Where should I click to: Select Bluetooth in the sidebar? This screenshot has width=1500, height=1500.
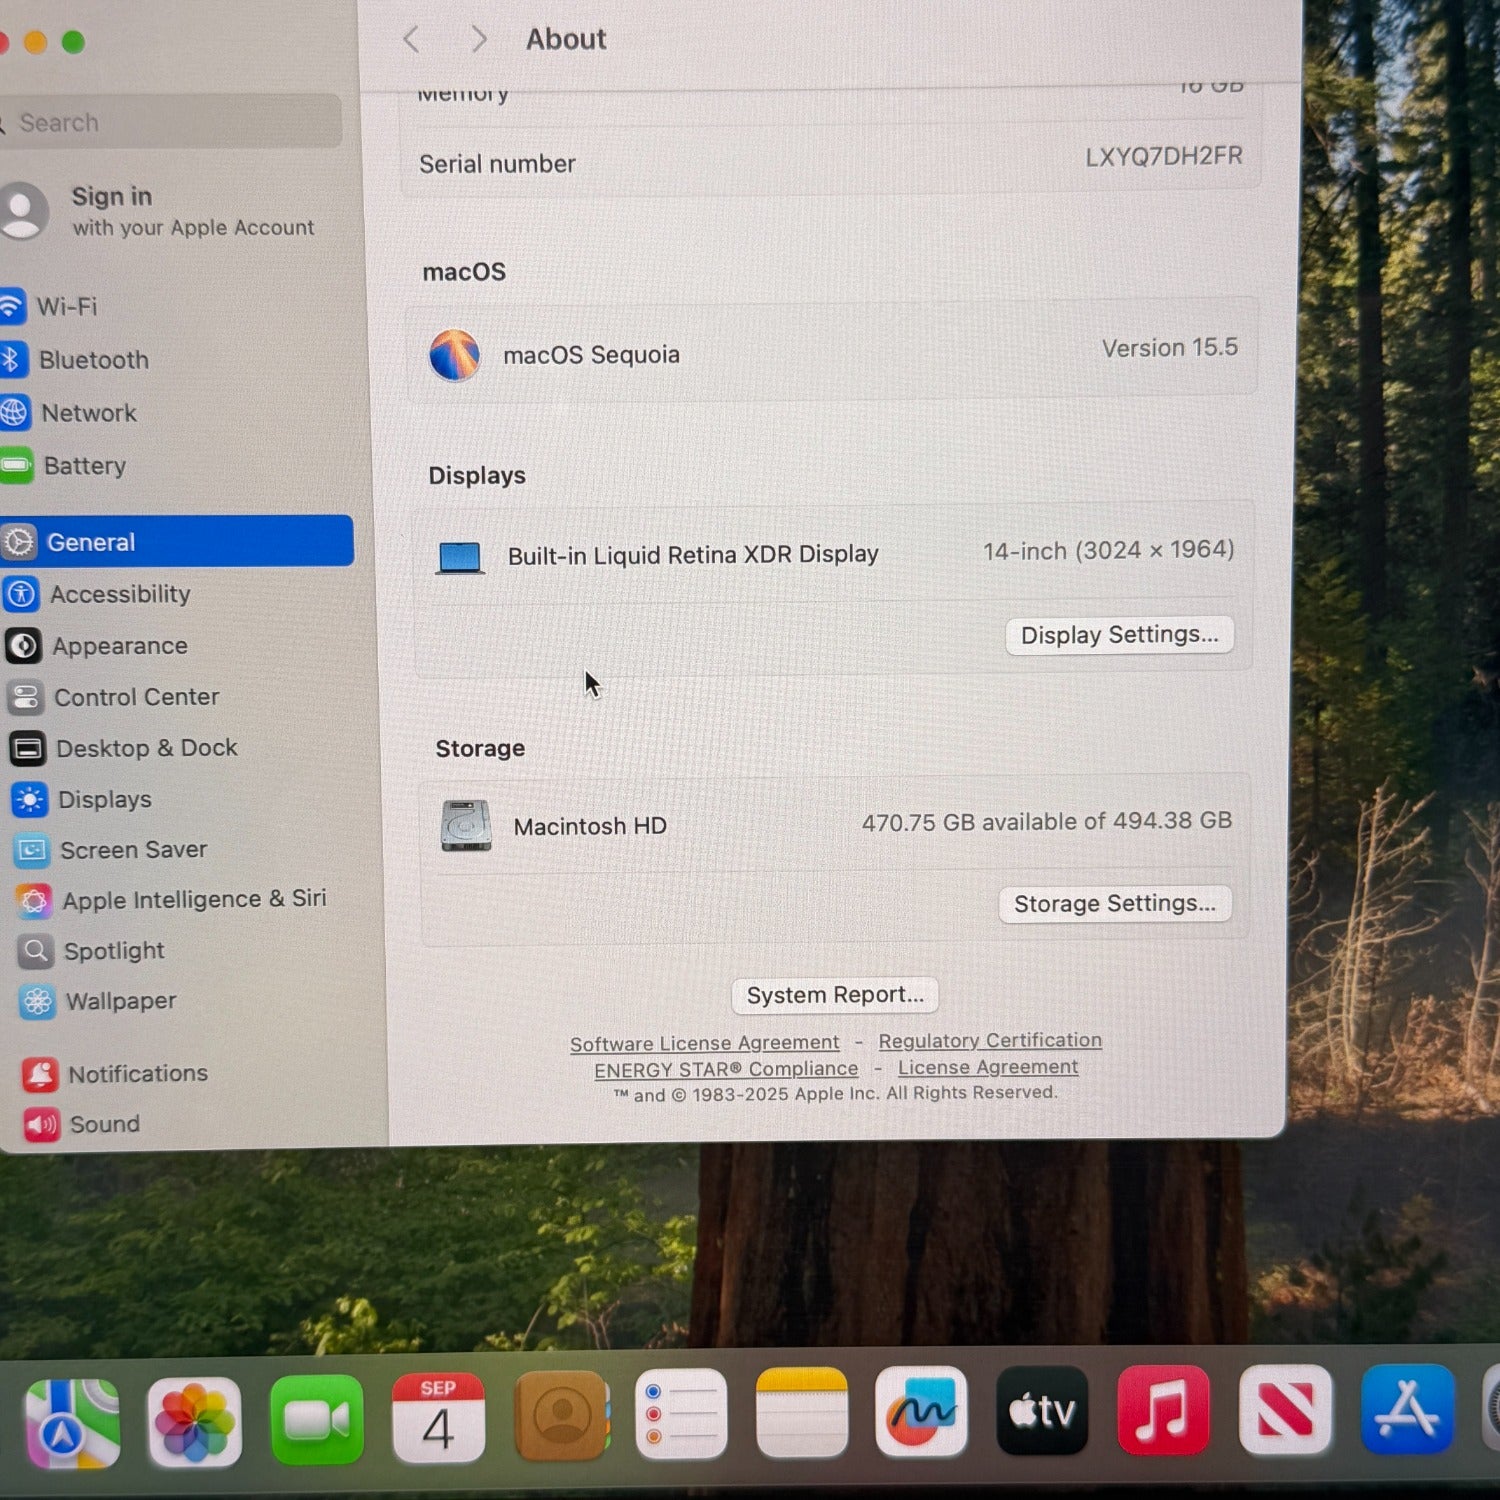pos(93,360)
